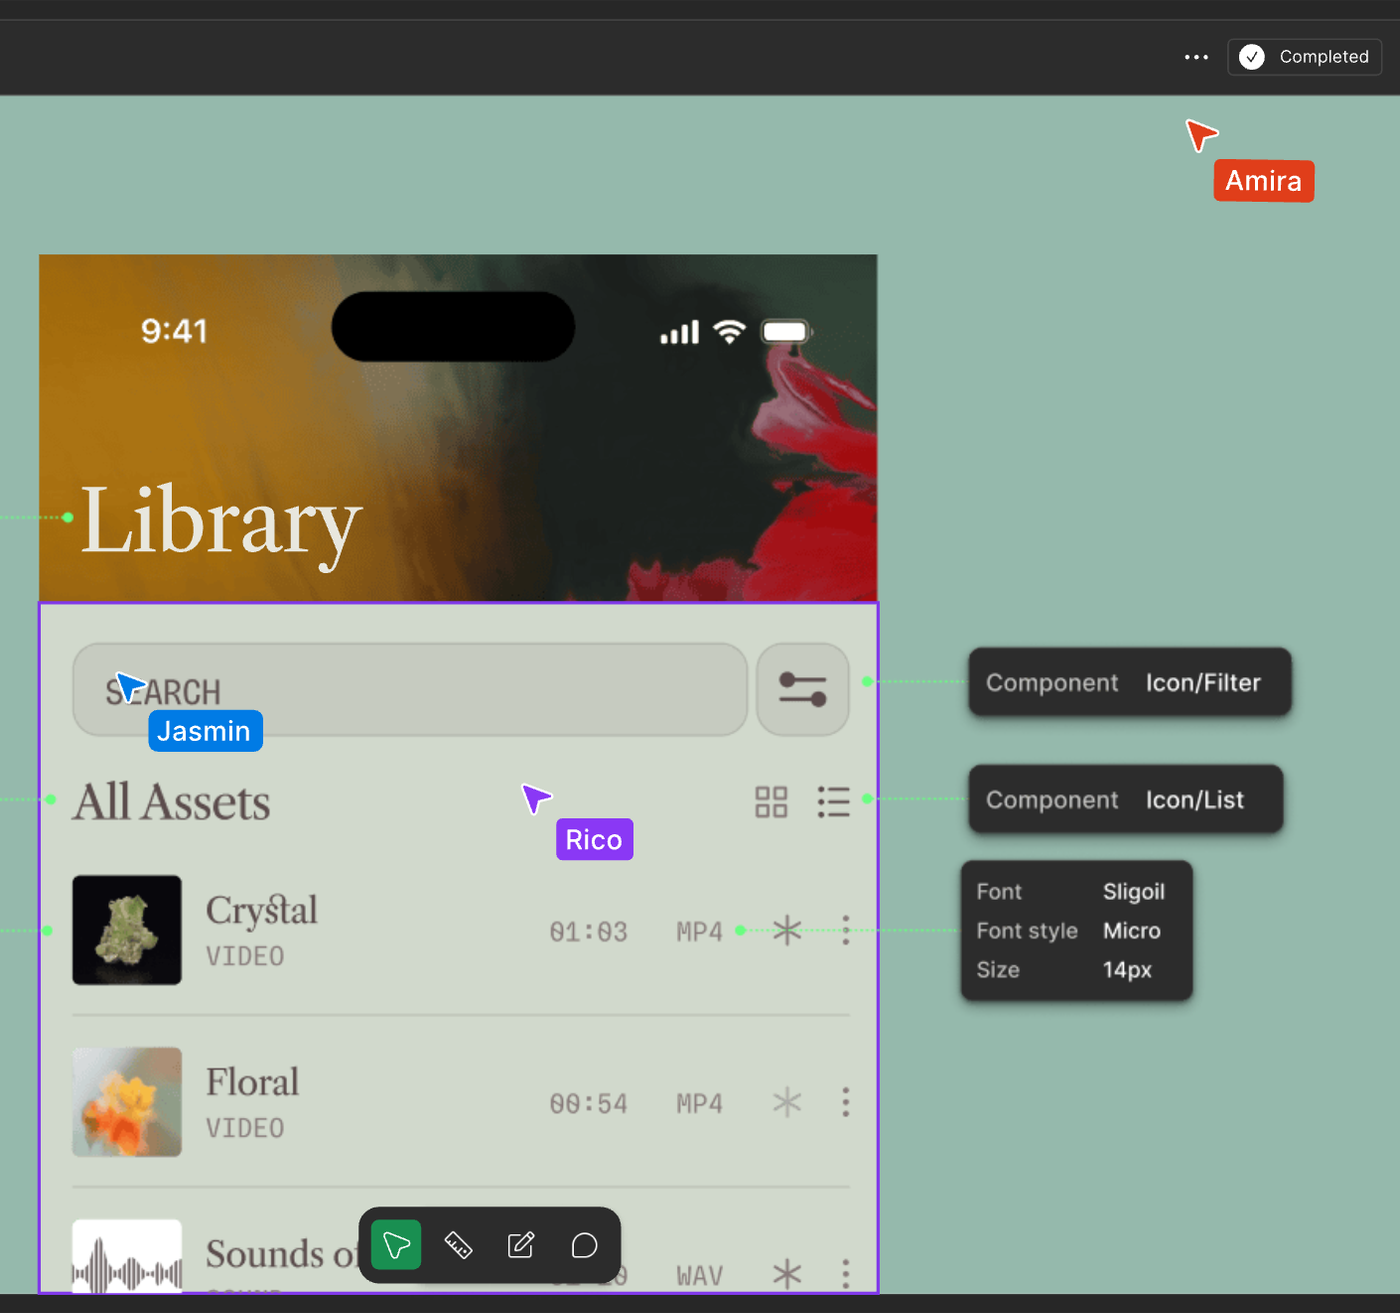Click the Icon/List component annotation
Viewport: 1400px width, 1313px height.
(x=1126, y=799)
